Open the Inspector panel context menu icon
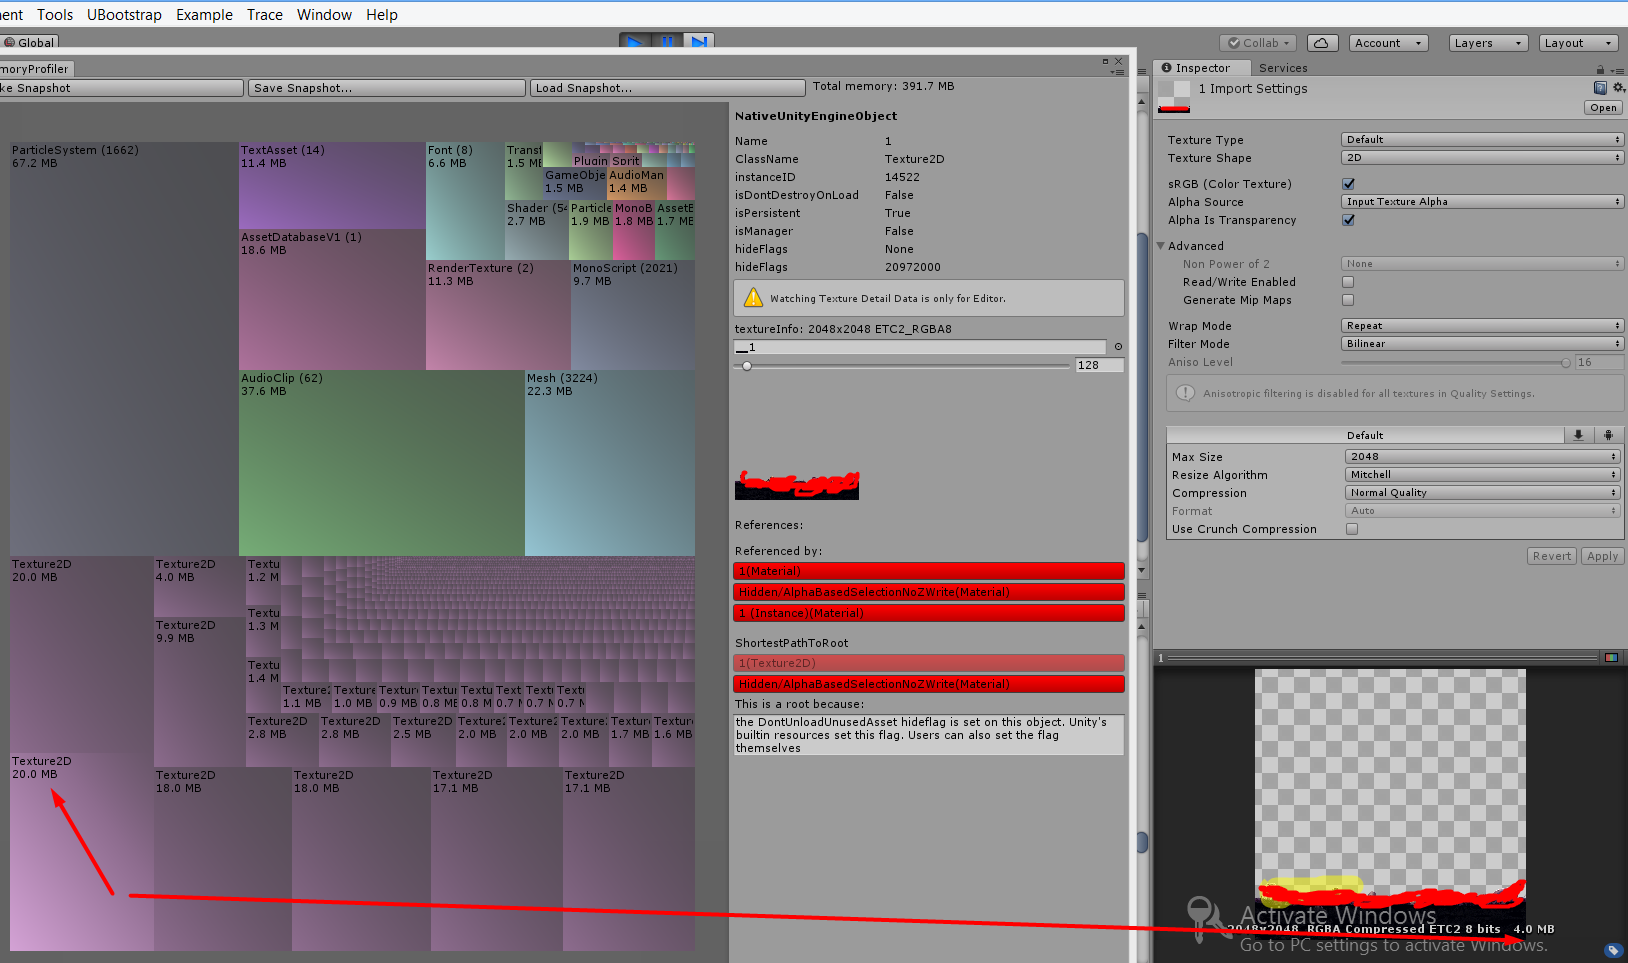The width and height of the screenshot is (1628, 963). pyautogui.click(x=1617, y=70)
